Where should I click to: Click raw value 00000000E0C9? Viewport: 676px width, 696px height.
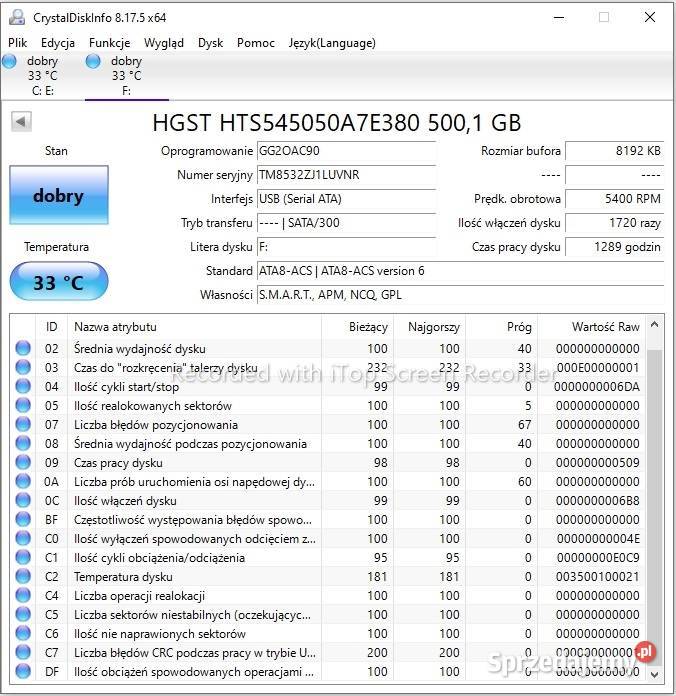pos(598,558)
